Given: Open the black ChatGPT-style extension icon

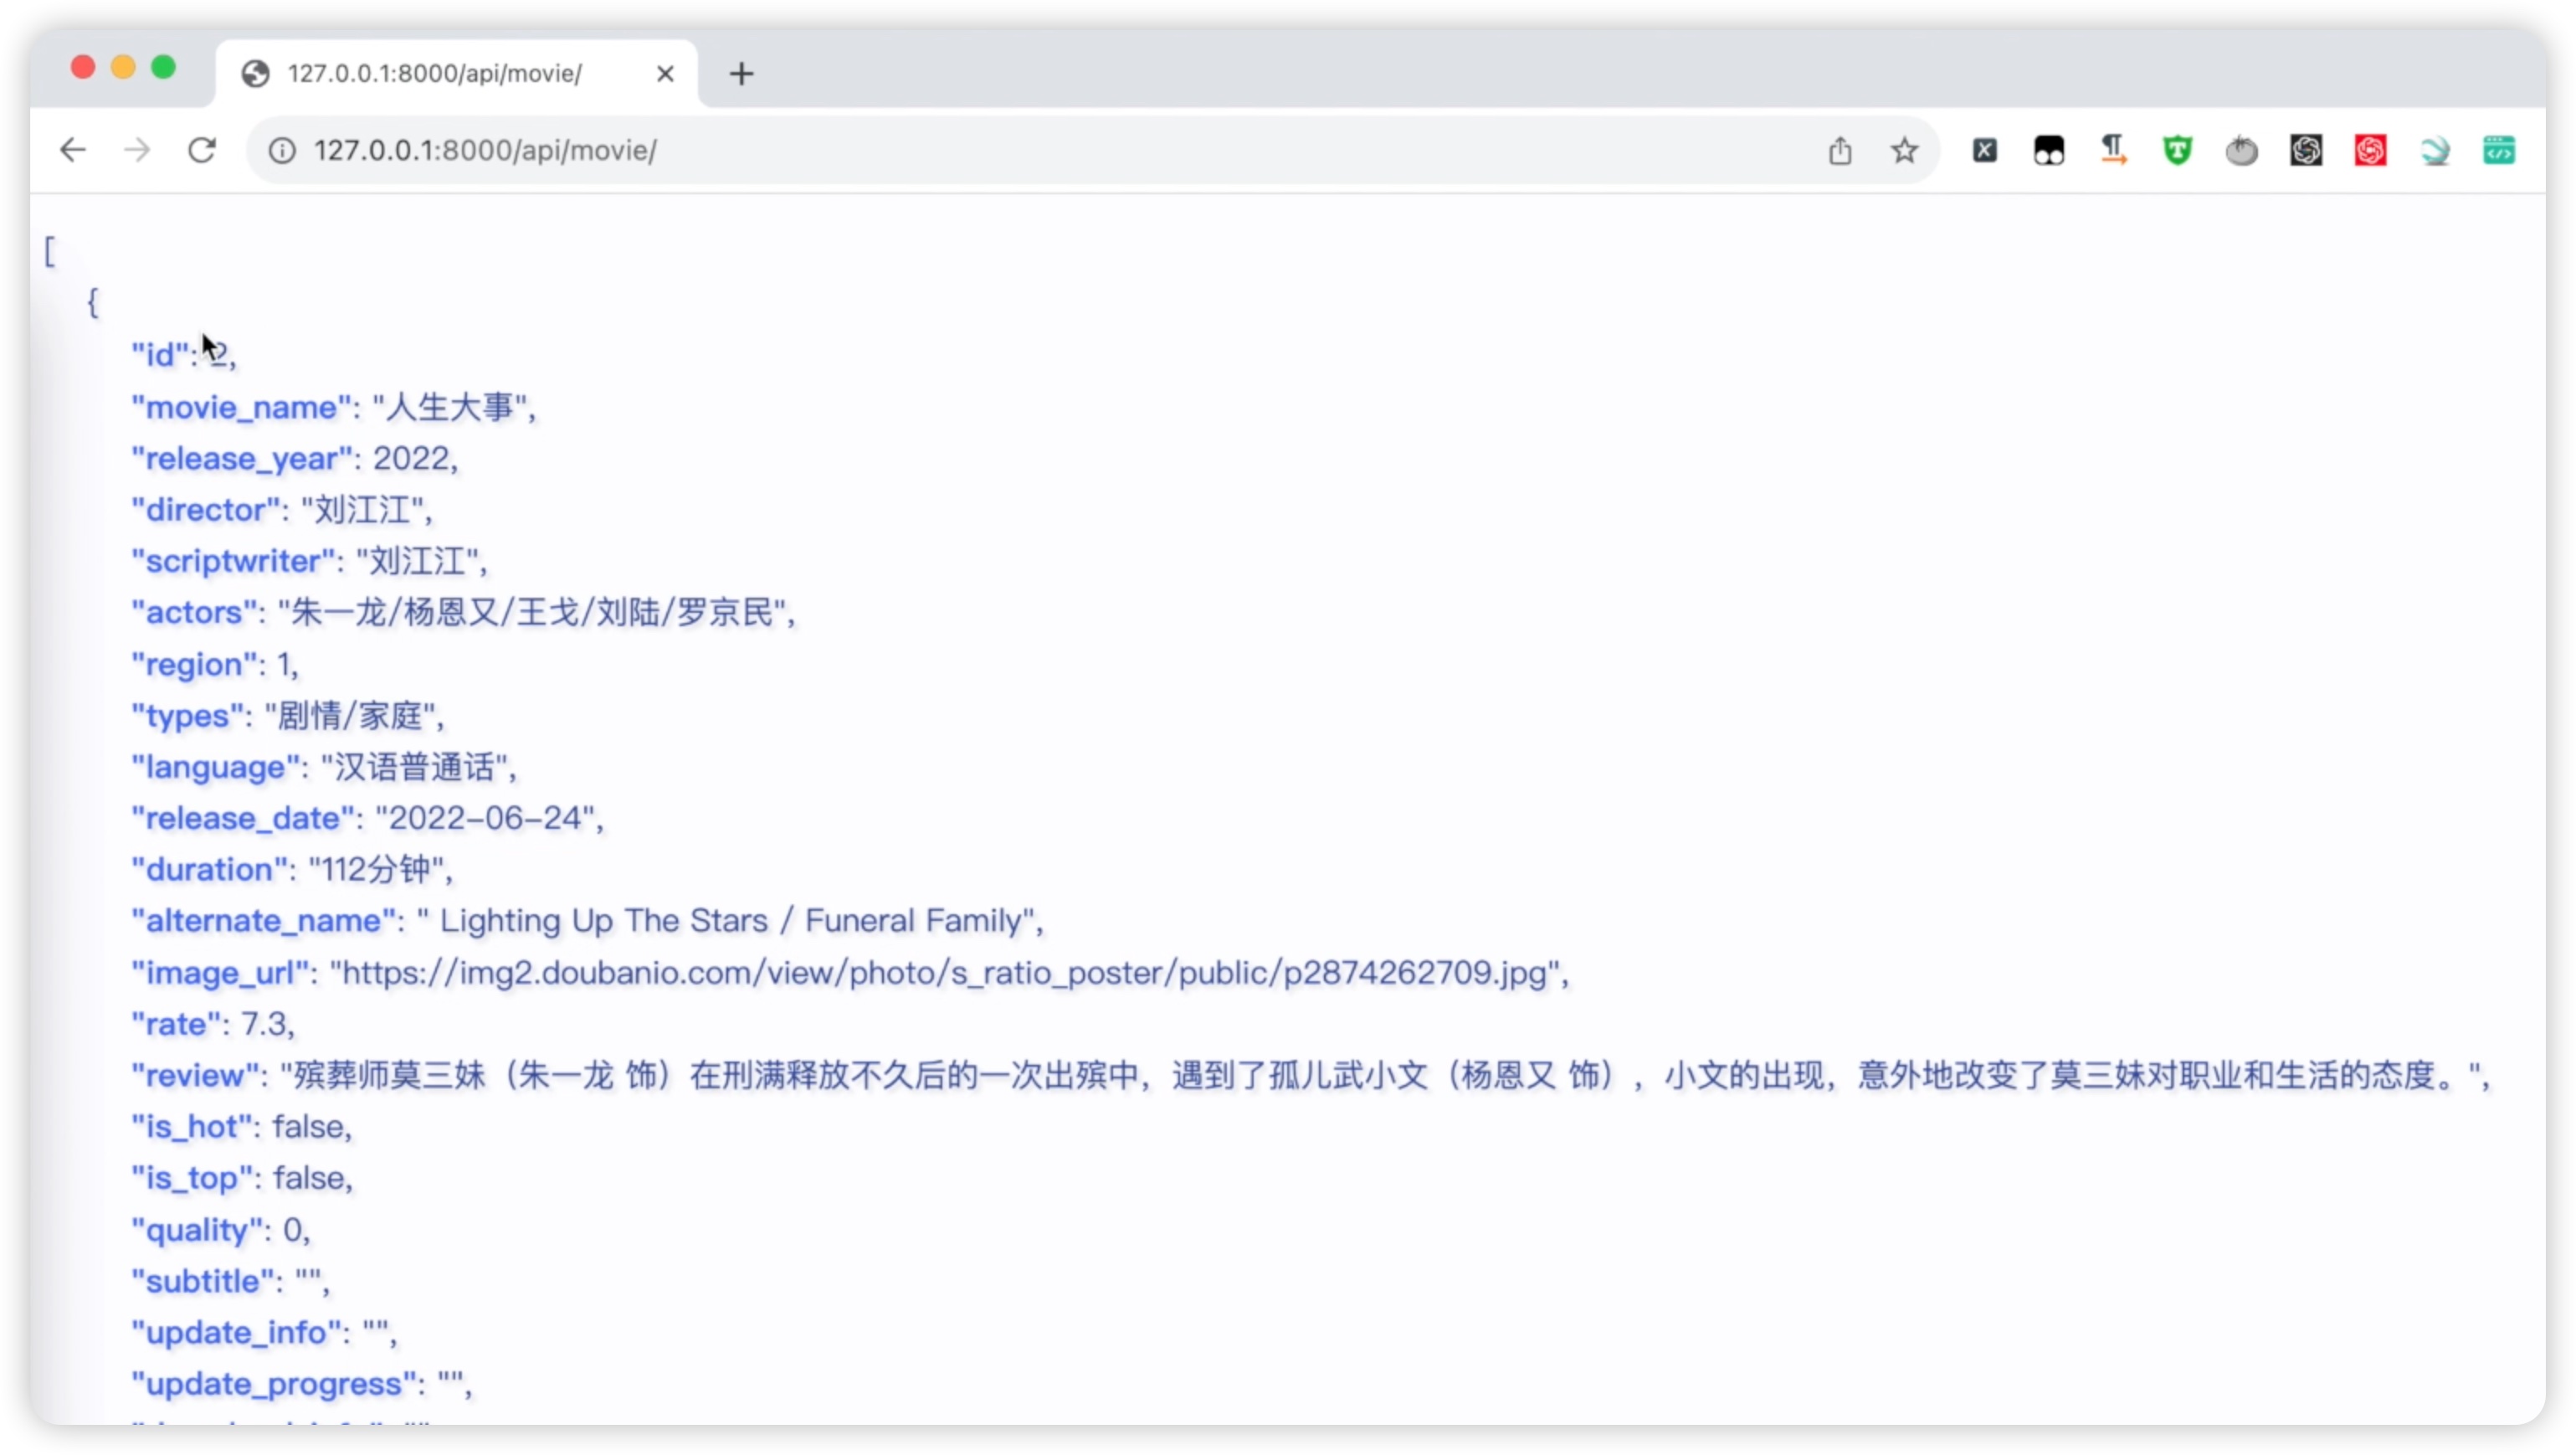Looking at the screenshot, I should coord(2306,151).
